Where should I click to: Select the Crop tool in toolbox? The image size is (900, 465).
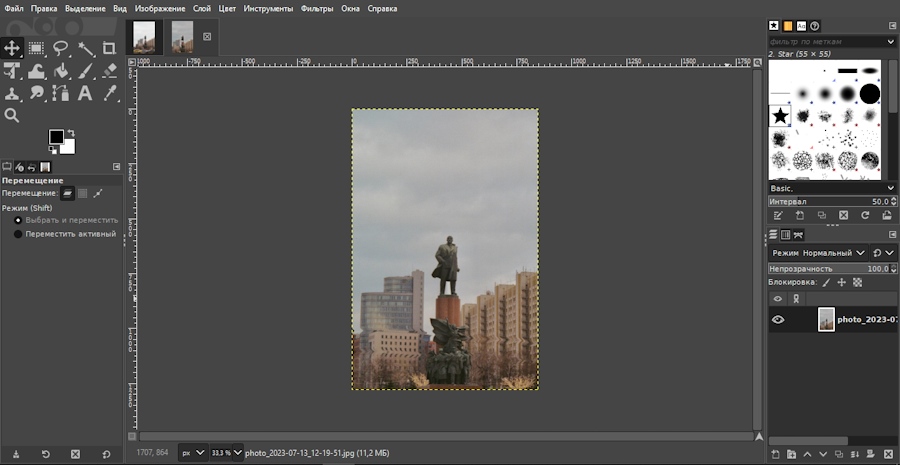coord(109,47)
